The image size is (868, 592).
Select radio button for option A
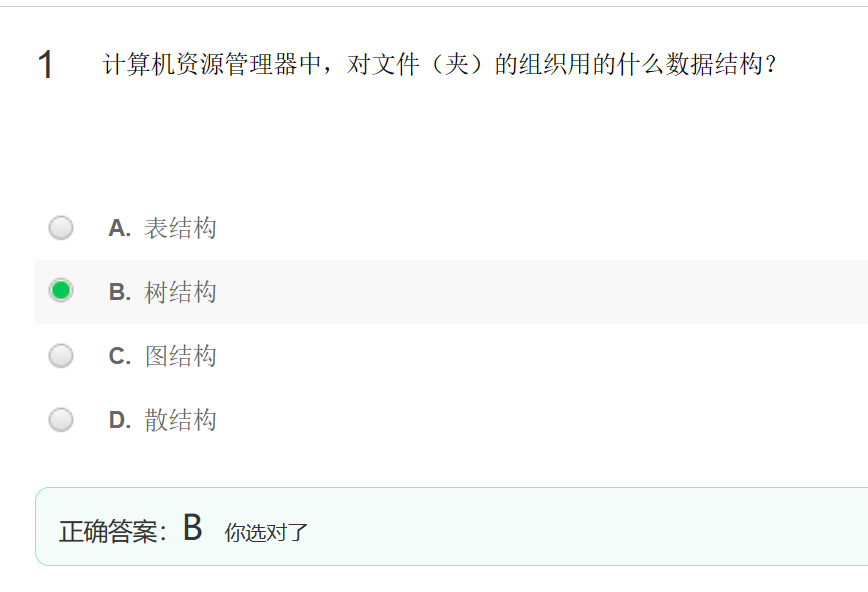[61, 228]
